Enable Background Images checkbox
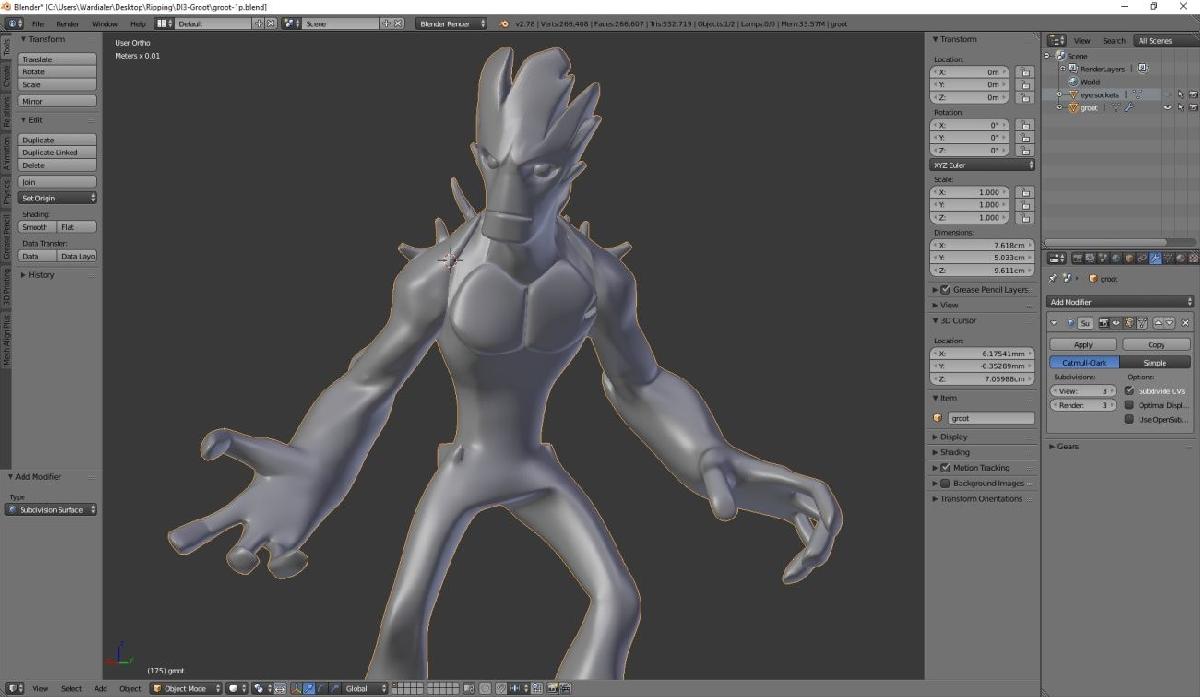This screenshot has height=697, width=1200. 945,483
